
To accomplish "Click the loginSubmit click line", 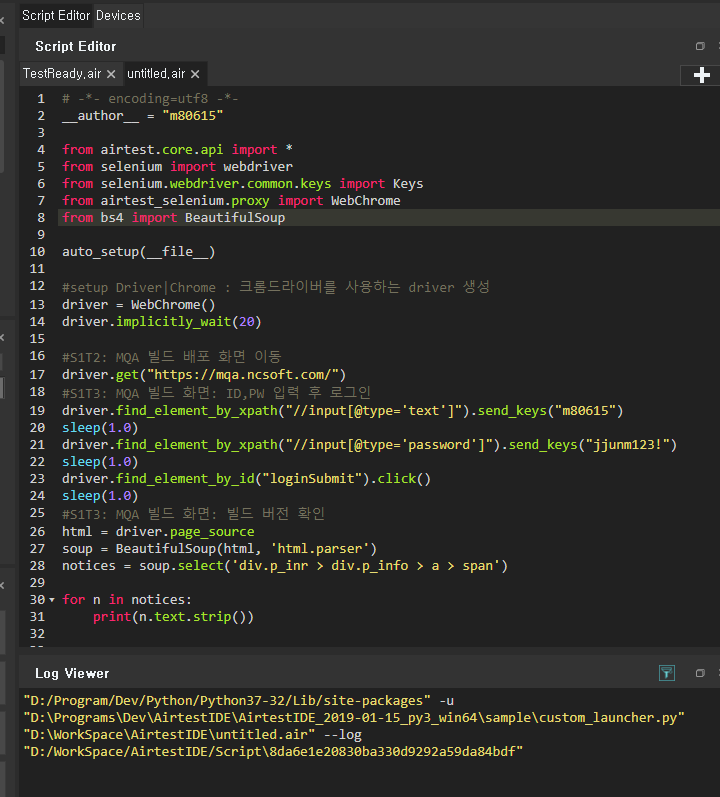I will tap(246, 479).
